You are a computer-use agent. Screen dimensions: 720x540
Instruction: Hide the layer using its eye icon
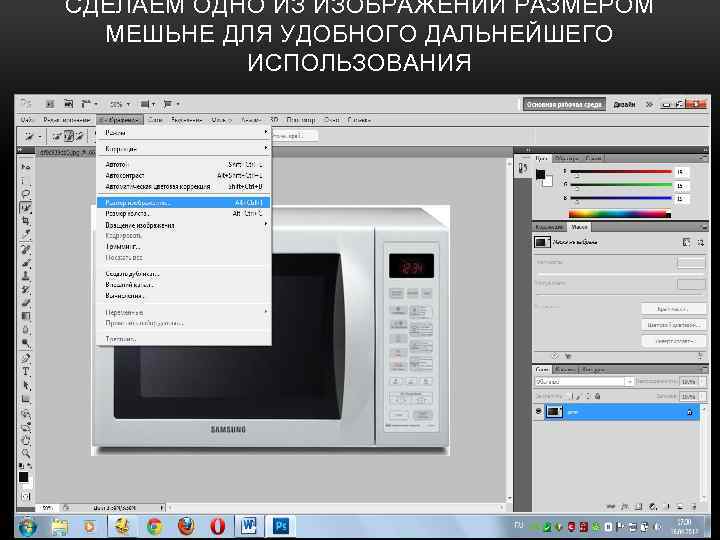[539, 412]
